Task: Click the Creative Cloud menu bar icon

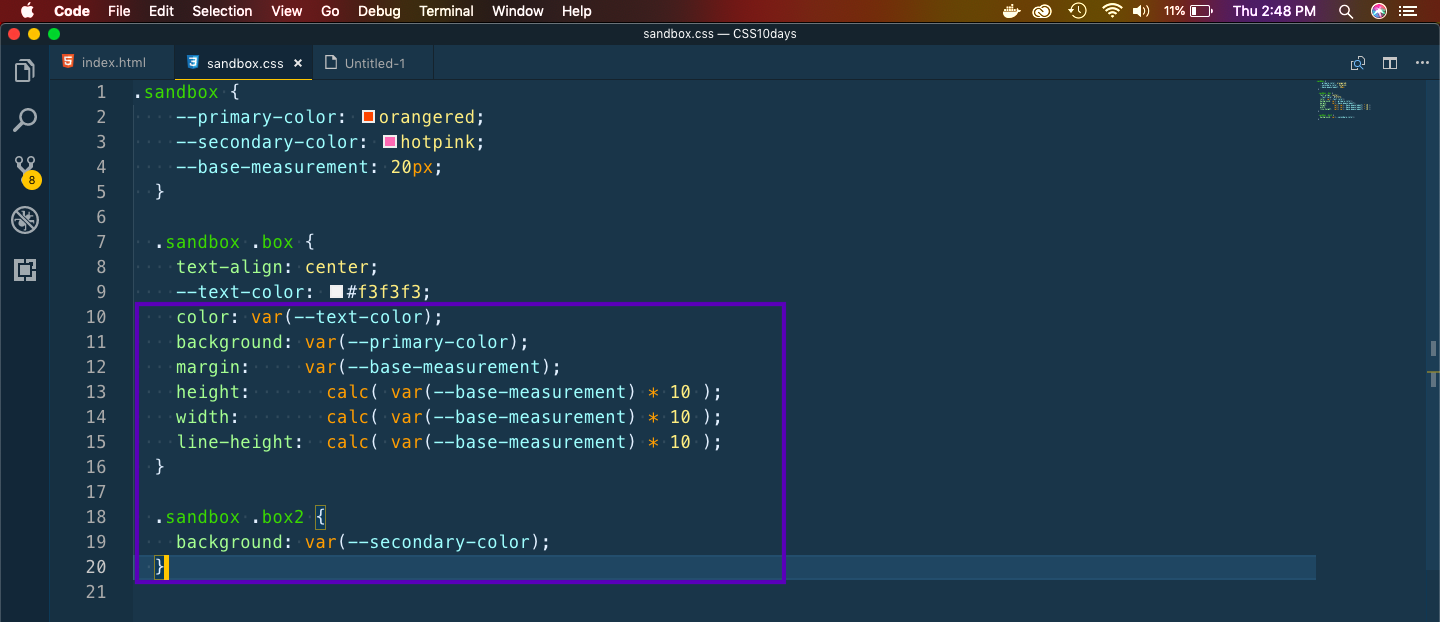Action: (1043, 11)
